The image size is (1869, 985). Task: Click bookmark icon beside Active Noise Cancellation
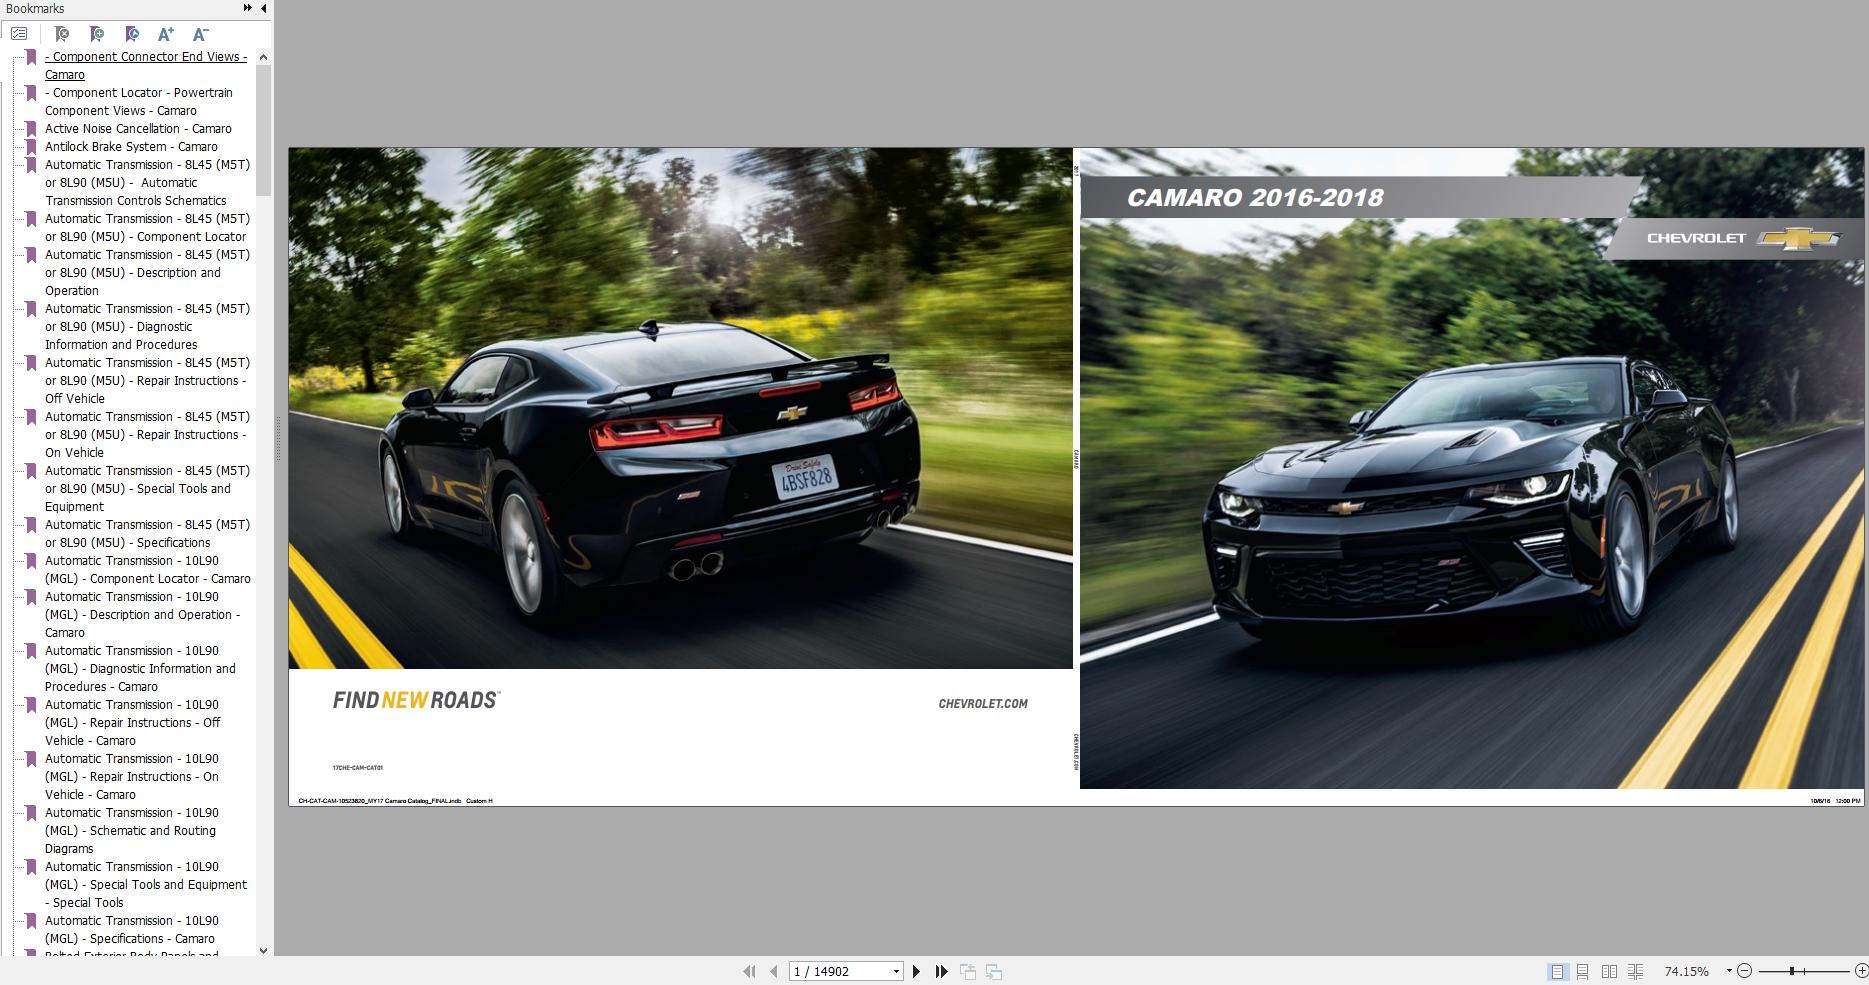point(31,129)
